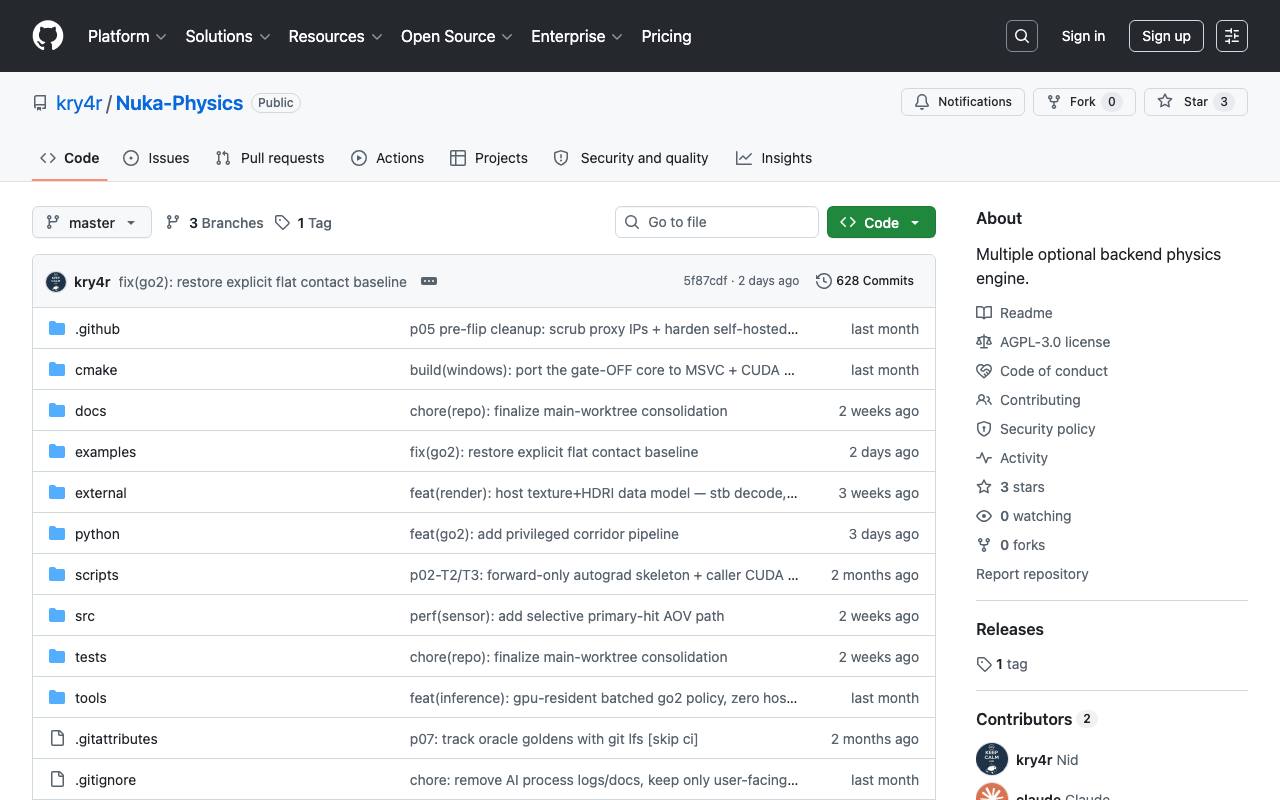Viewport: 1280px width, 800px height.
Task: Click the shield icon next to Security policy
Action: (x=984, y=429)
